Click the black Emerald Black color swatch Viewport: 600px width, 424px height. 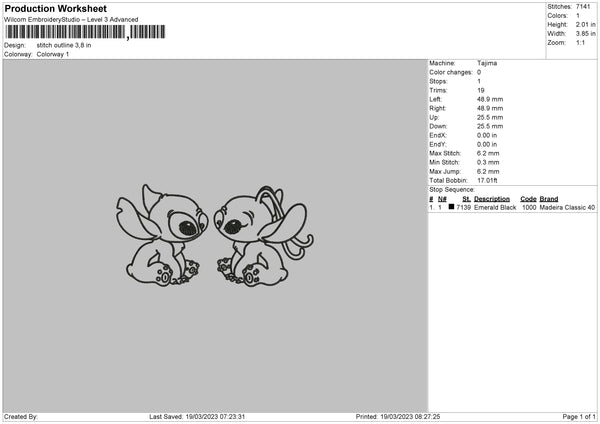coord(451,207)
